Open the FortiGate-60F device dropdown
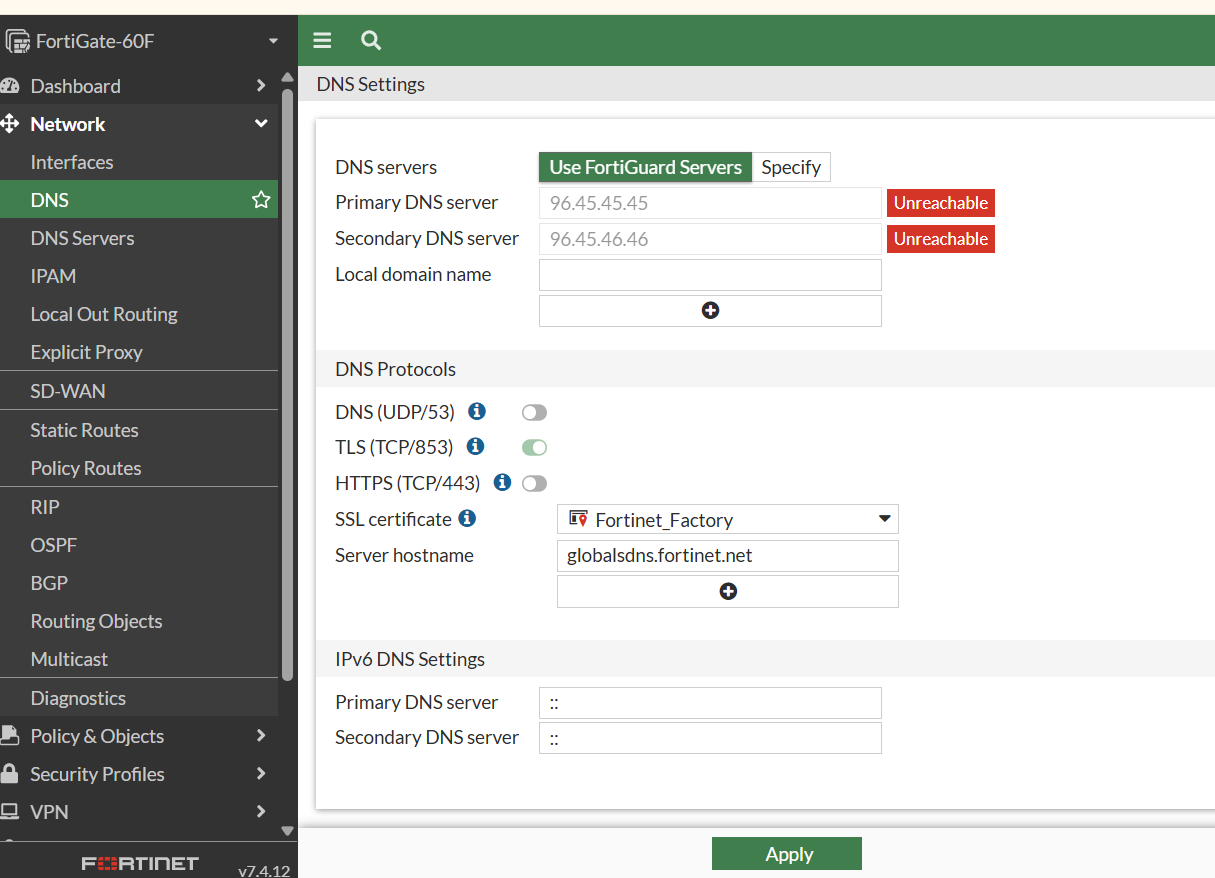The height and width of the screenshot is (878, 1215). click(273, 41)
